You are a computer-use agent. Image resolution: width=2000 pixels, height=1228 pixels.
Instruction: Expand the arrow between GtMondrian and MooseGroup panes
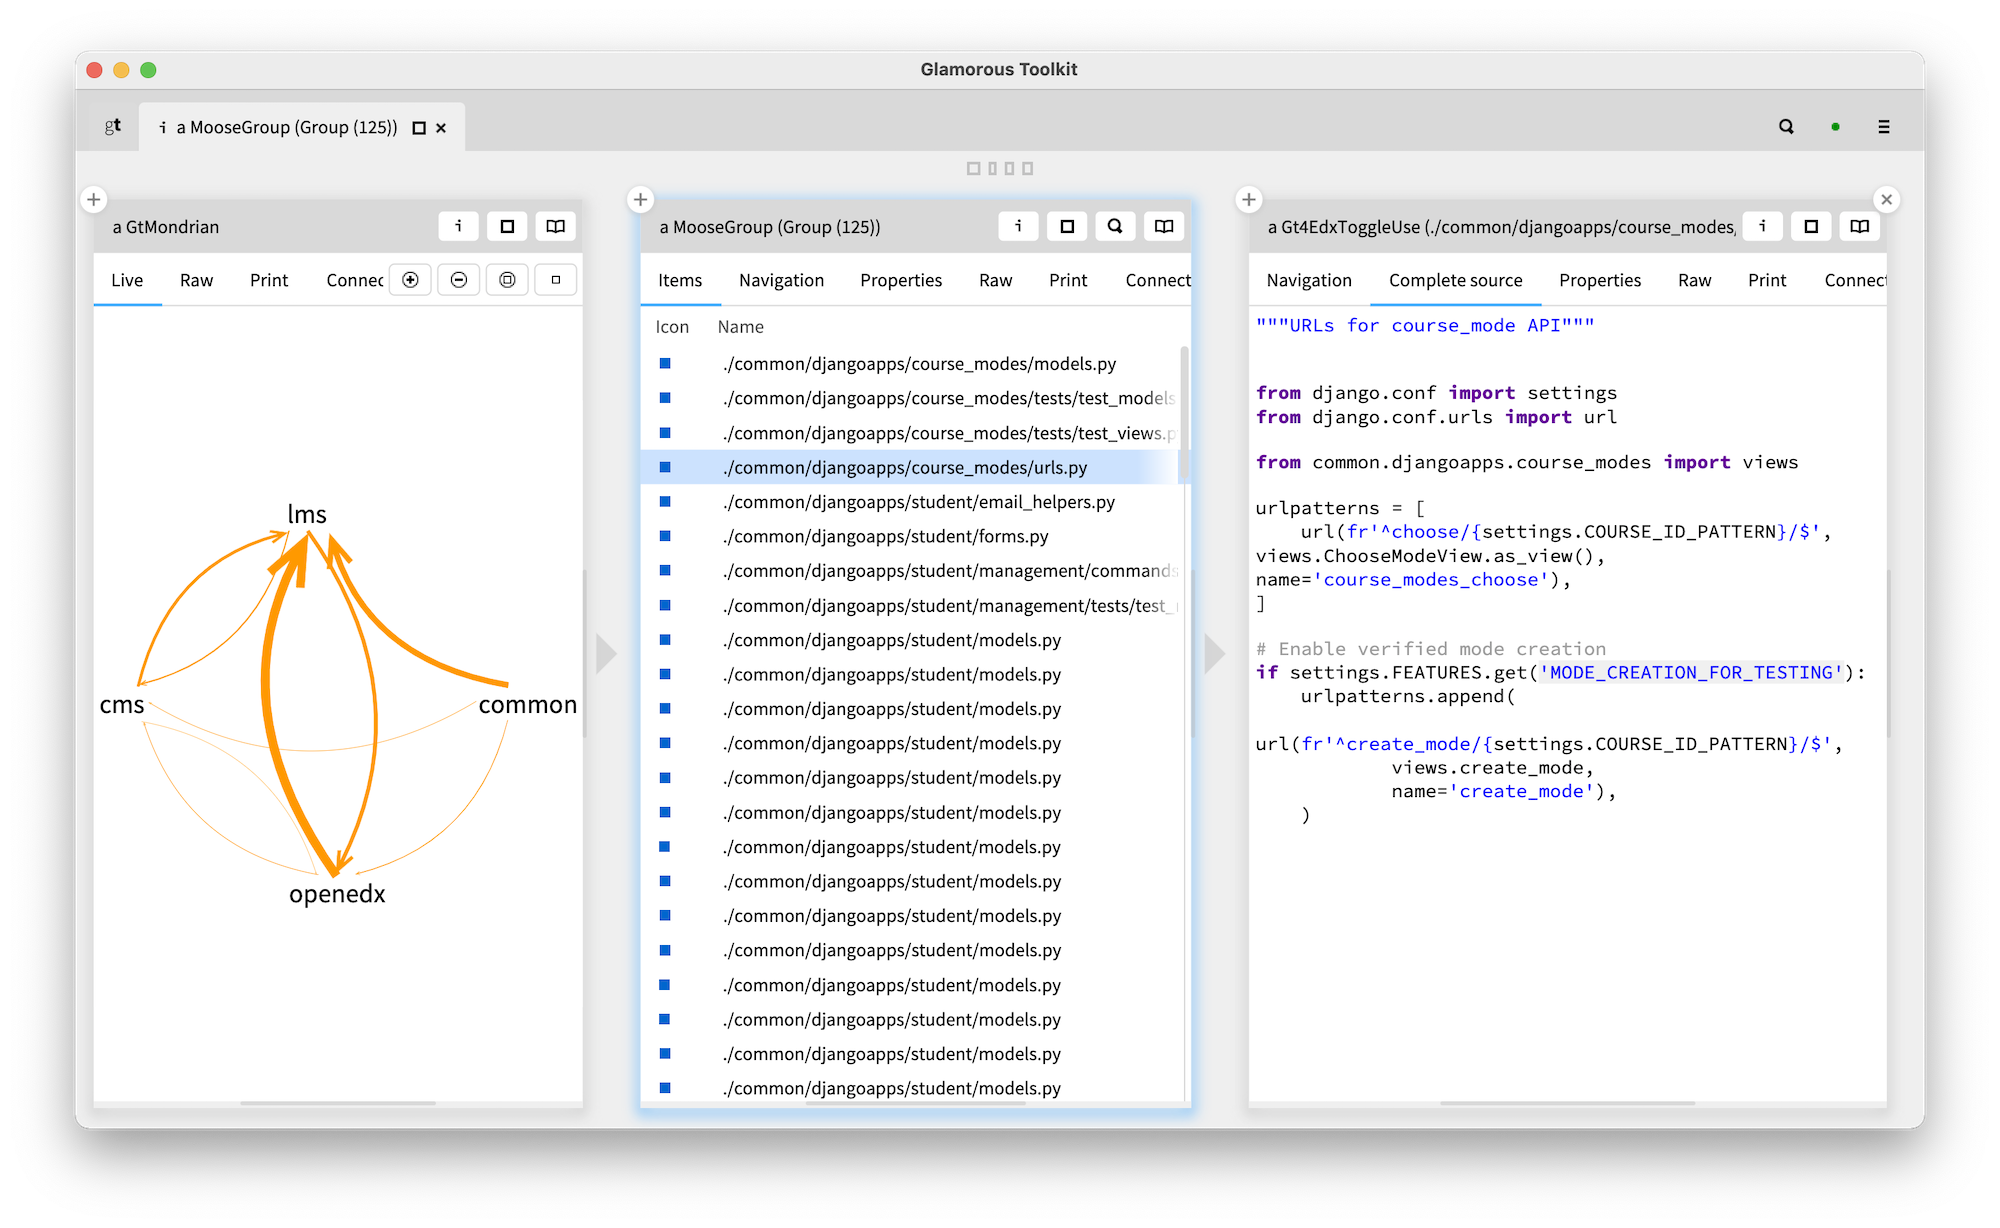click(606, 654)
